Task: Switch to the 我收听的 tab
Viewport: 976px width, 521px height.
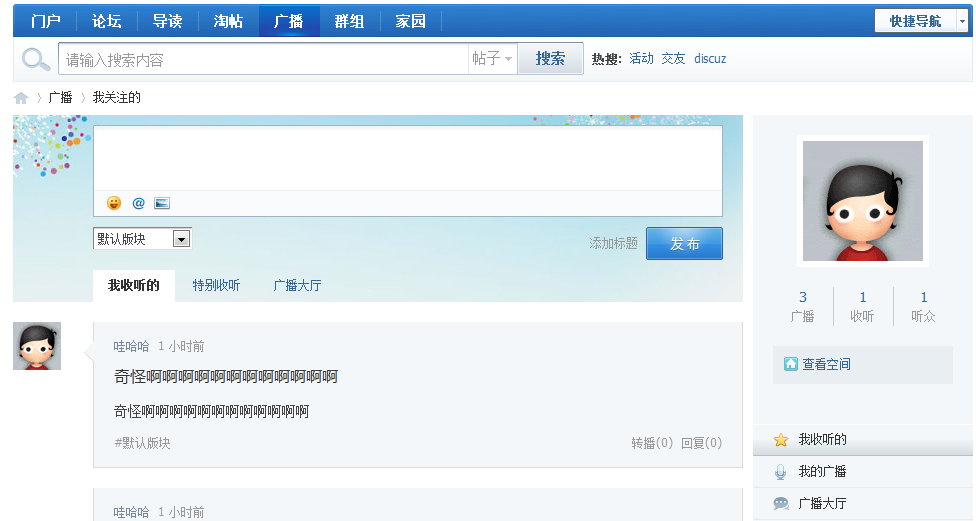Action: tap(134, 286)
